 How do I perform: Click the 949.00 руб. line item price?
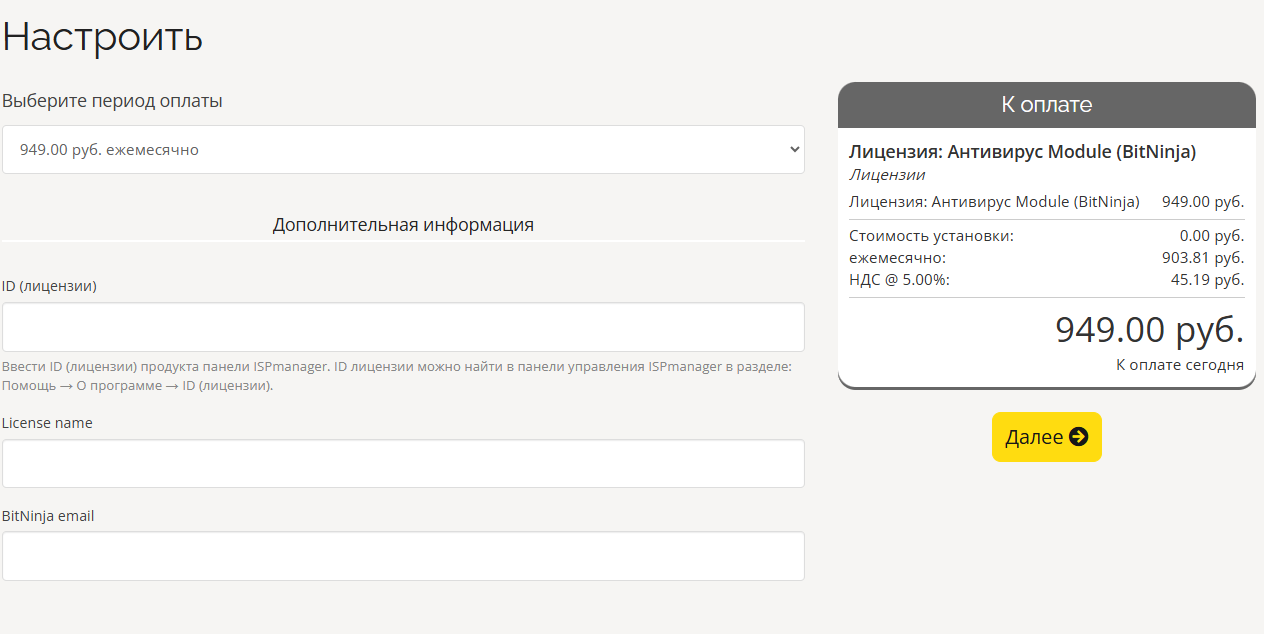(x=1203, y=202)
